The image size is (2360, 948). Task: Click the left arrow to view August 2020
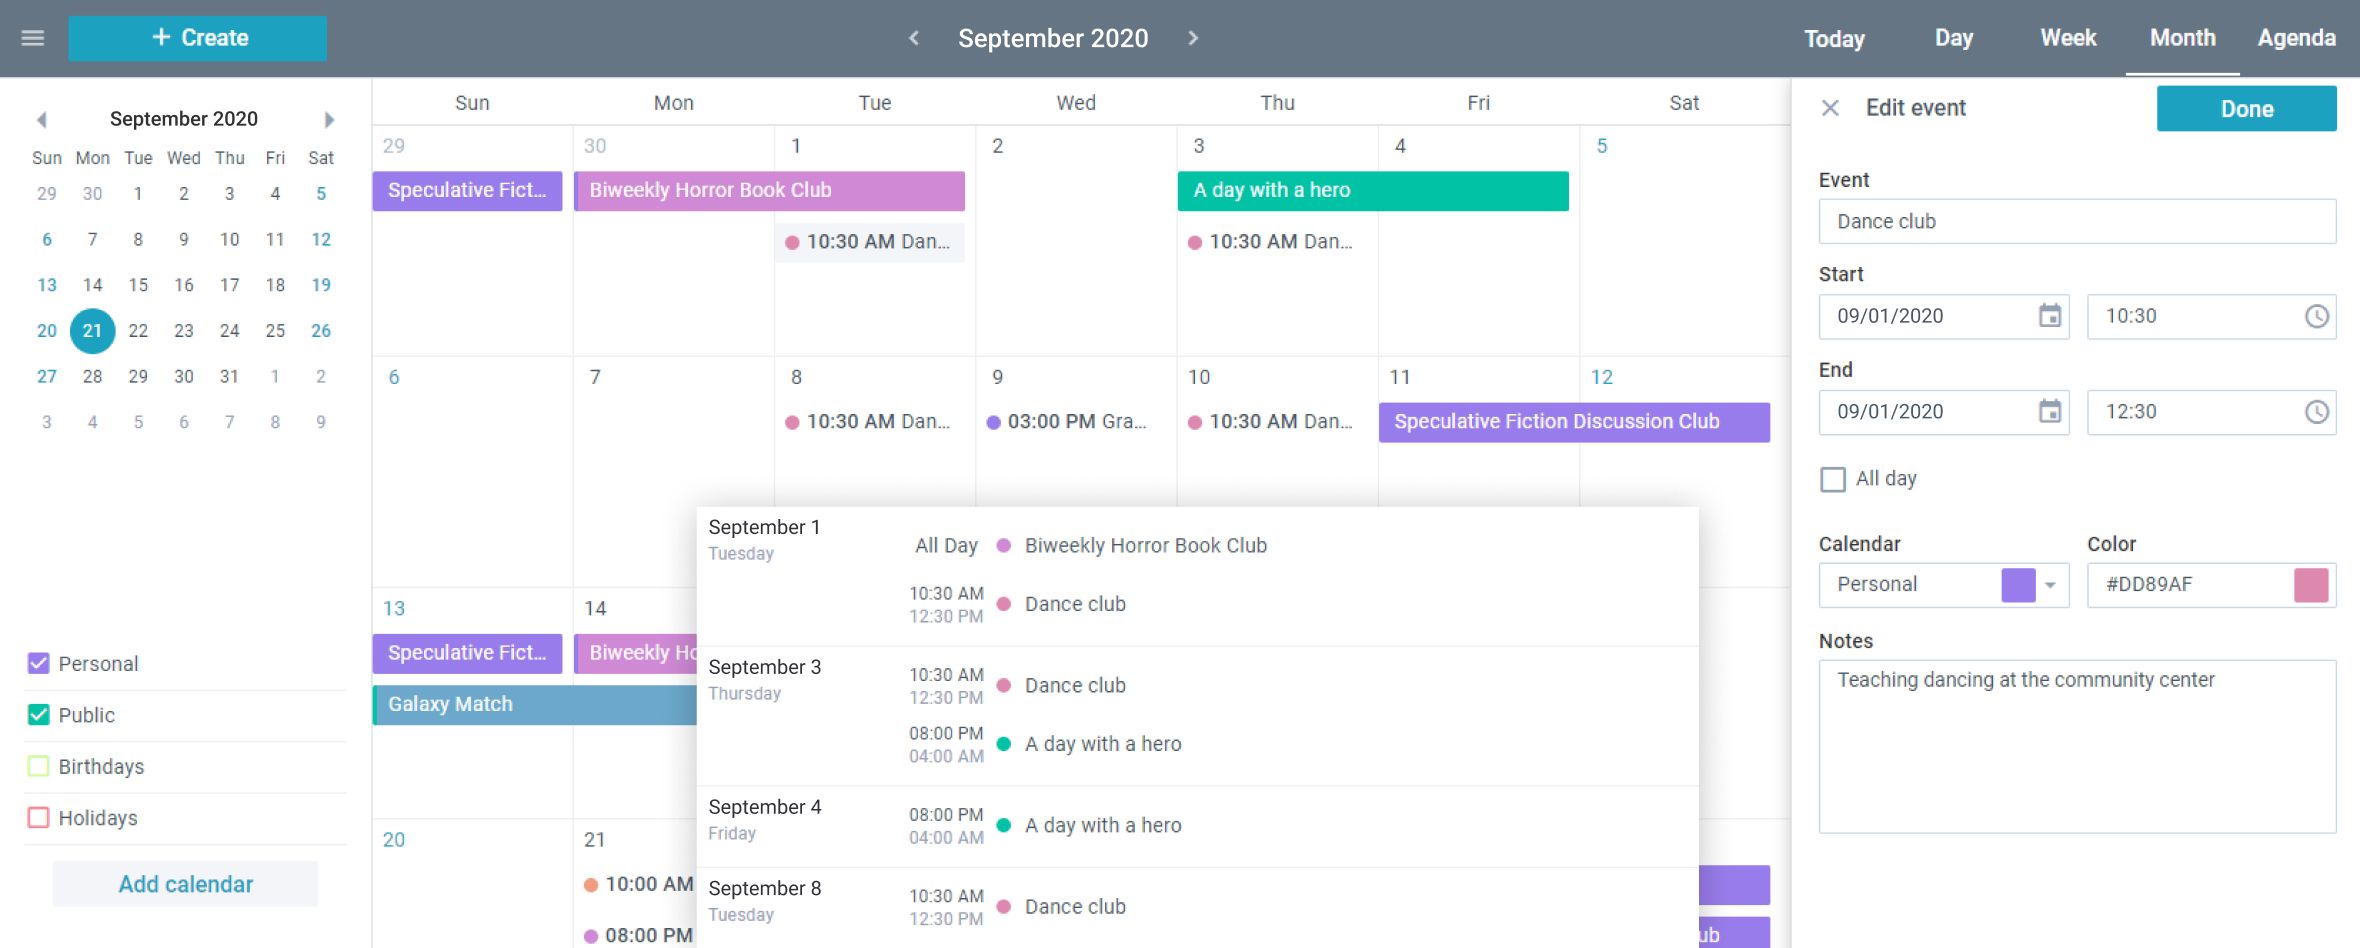tap(913, 38)
